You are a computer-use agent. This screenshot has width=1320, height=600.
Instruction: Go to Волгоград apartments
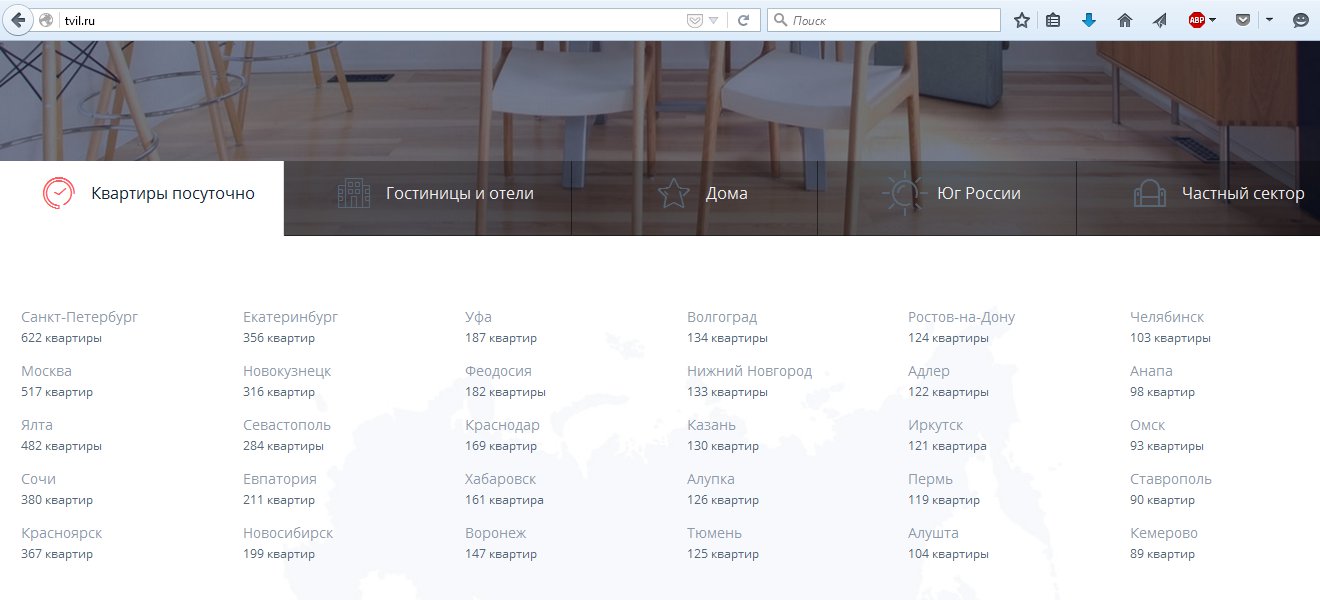pyautogui.click(x=722, y=317)
